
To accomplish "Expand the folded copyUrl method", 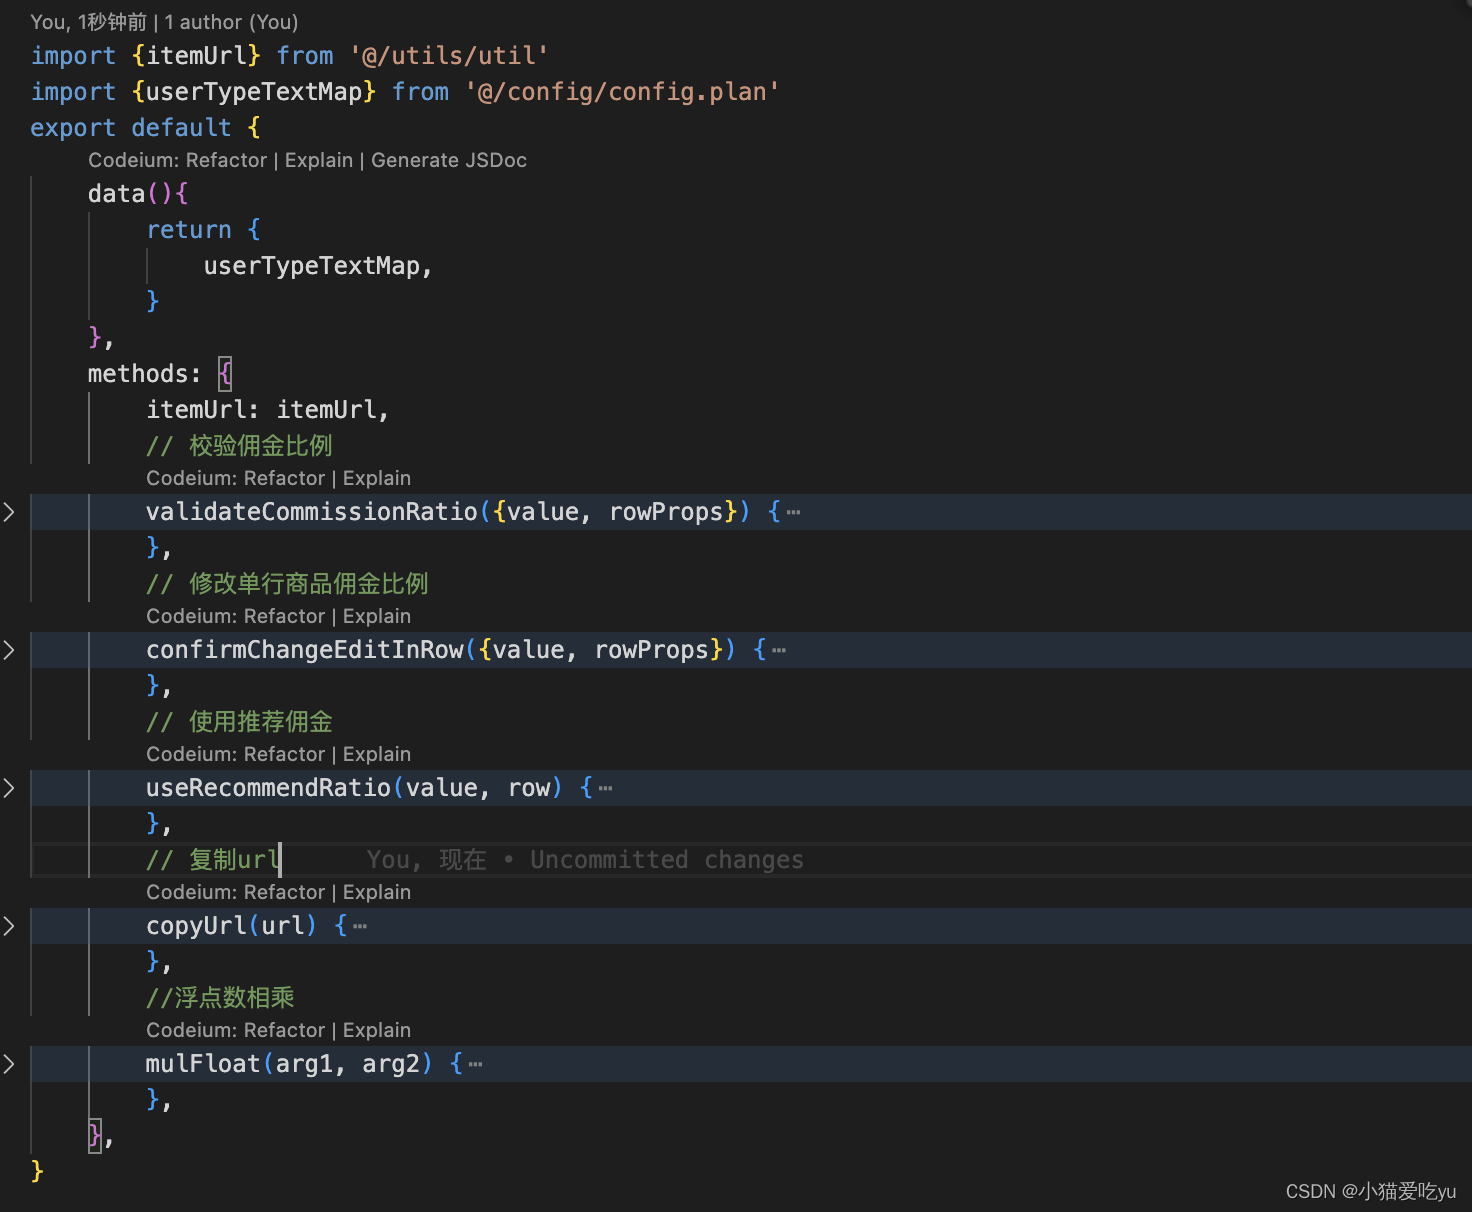I will [9, 926].
